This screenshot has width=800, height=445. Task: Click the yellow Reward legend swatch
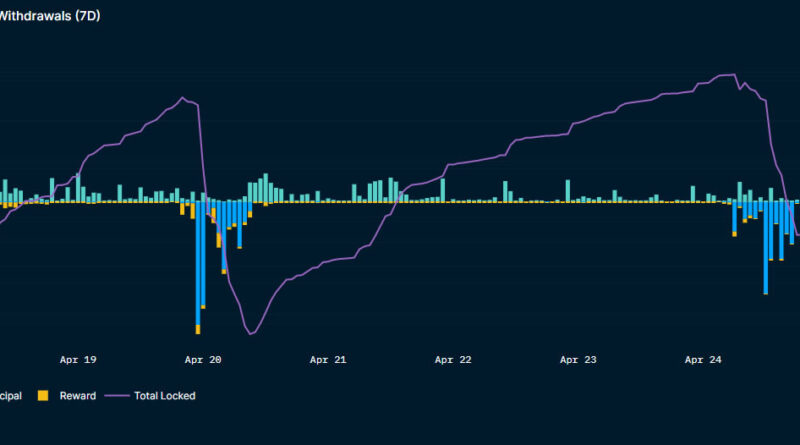pos(43,396)
